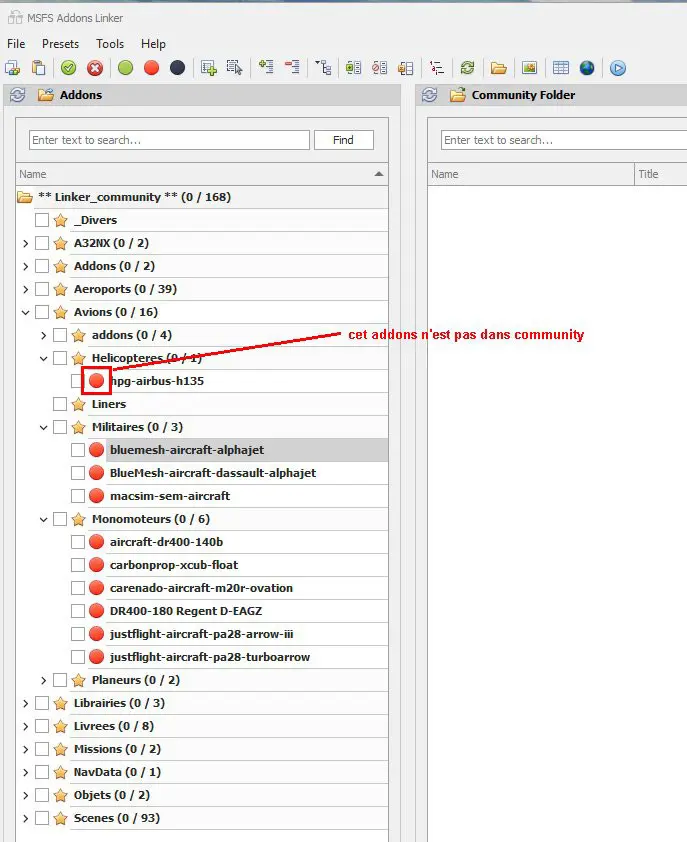Screen dimensions: 687x842
Task: Check the Avions group checkbox
Action: point(42,312)
